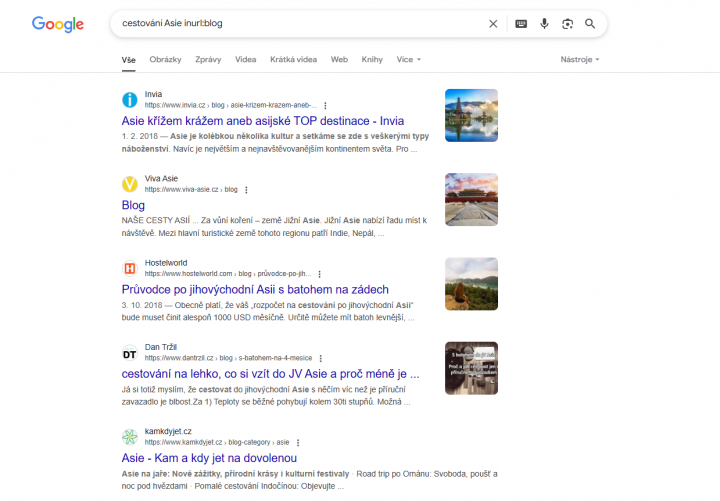This screenshot has width=720, height=501.
Task: Click the Invia temple thumbnail image
Action: click(x=471, y=115)
